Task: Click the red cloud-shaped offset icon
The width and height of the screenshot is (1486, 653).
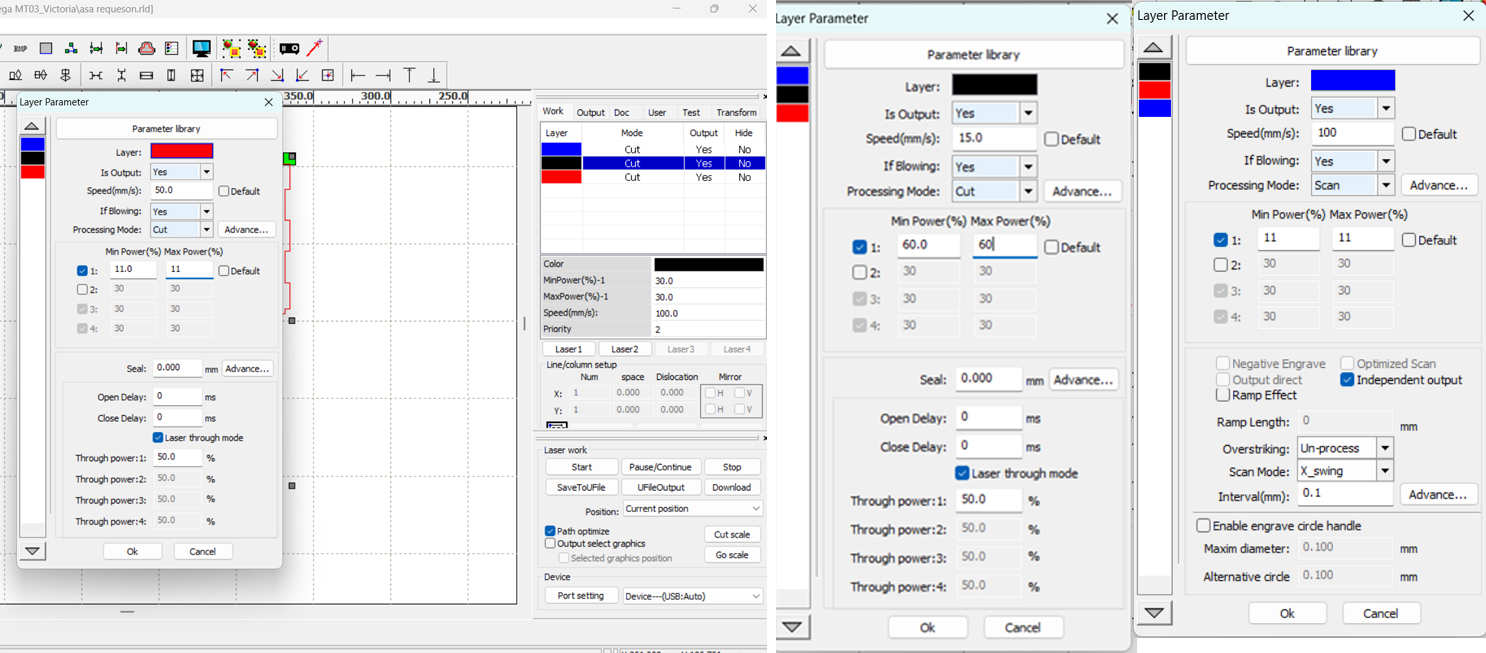Action: tap(147, 48)
